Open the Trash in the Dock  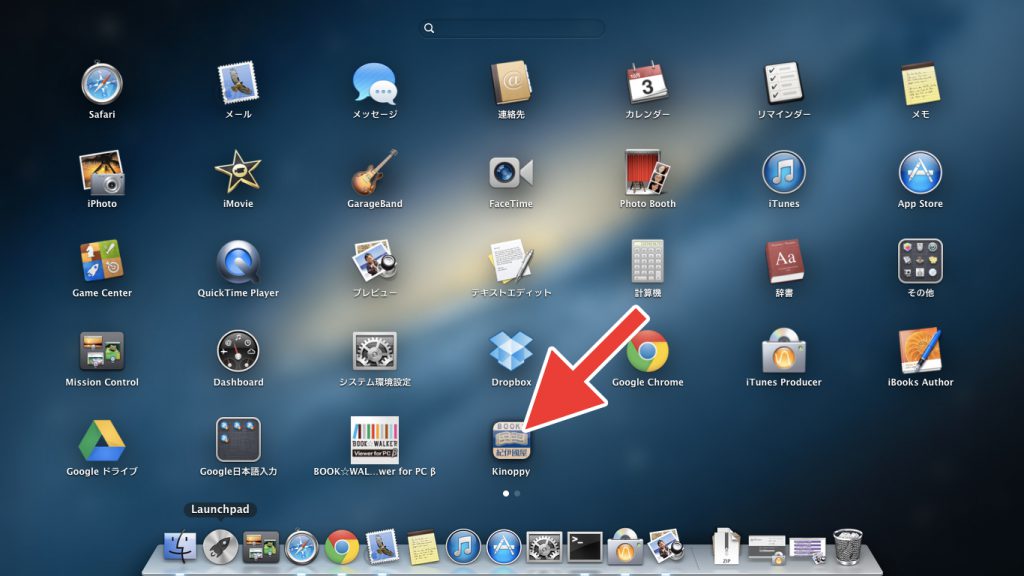(x=848, y=547)
